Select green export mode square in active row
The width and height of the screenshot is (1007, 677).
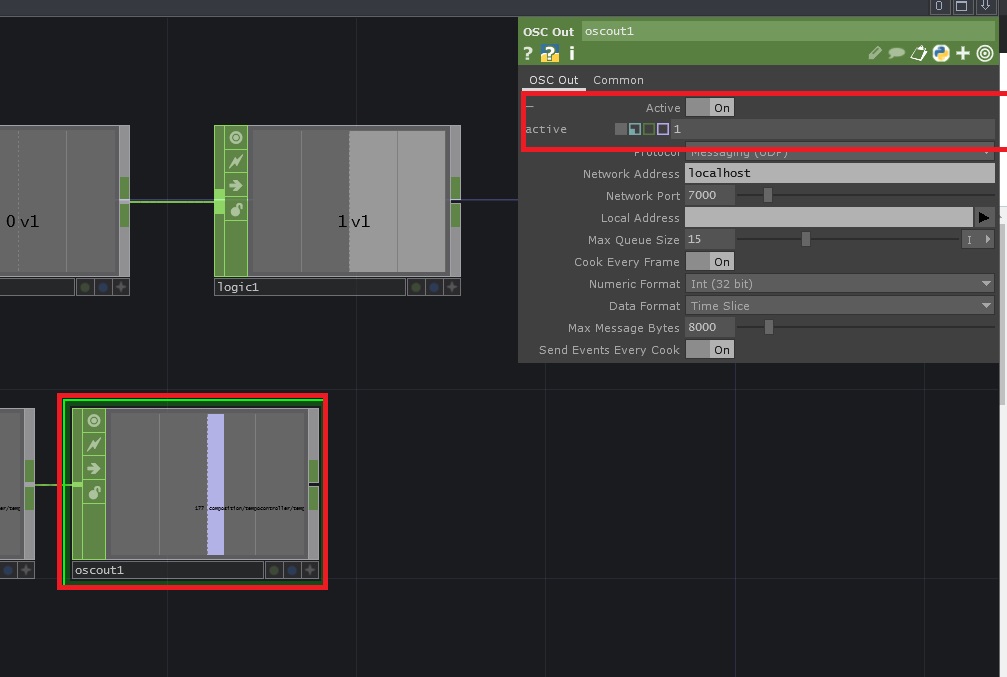pyautogui.click(x=649, y=129)
